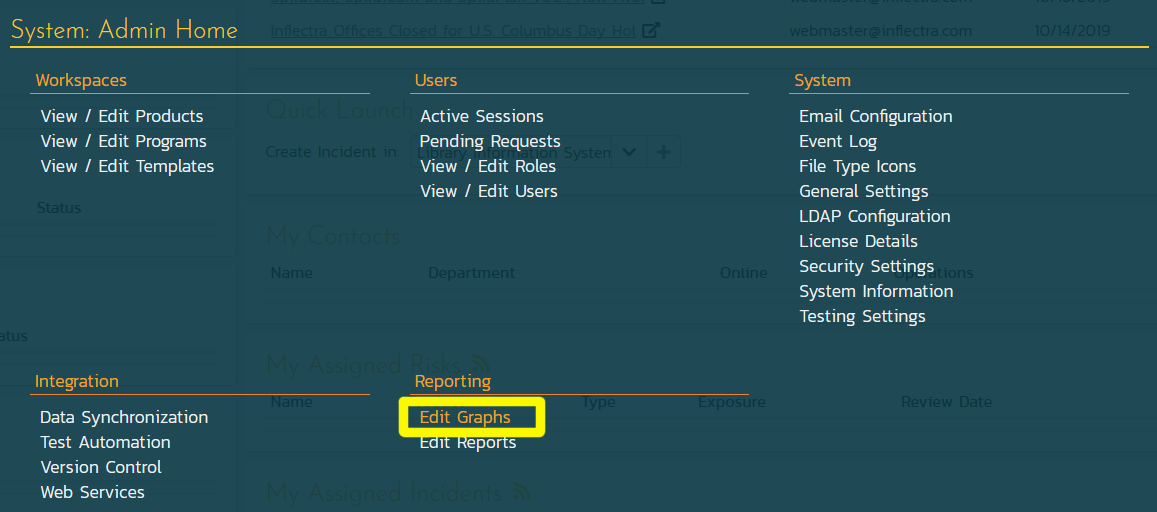Go to View / Edit Products
Image resolution: width=1157 pixels, height=512 pixels.
click(122, 116)
